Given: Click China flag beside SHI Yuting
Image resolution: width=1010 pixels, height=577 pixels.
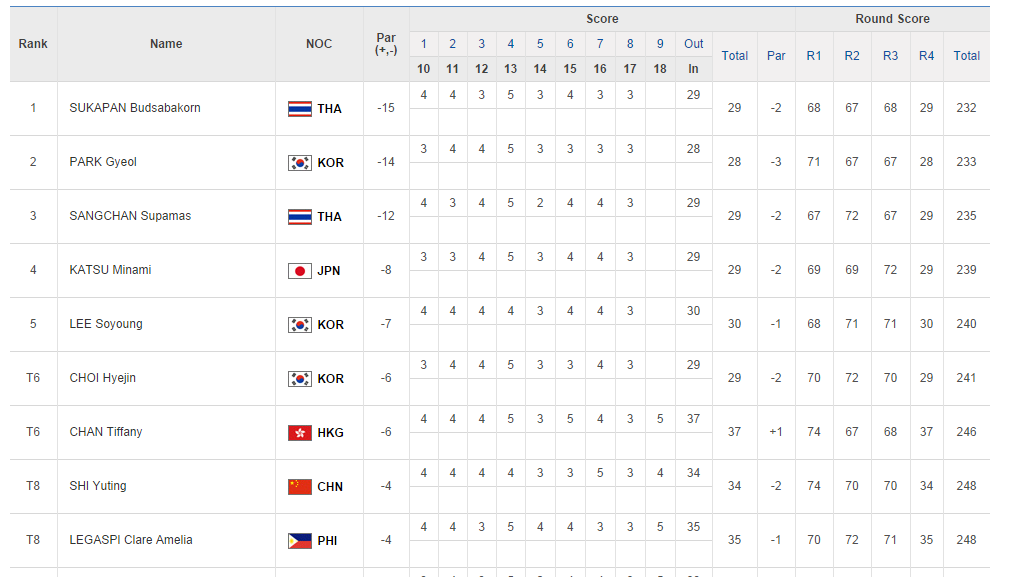Looking at the screenshot, I should coord(300,487).
